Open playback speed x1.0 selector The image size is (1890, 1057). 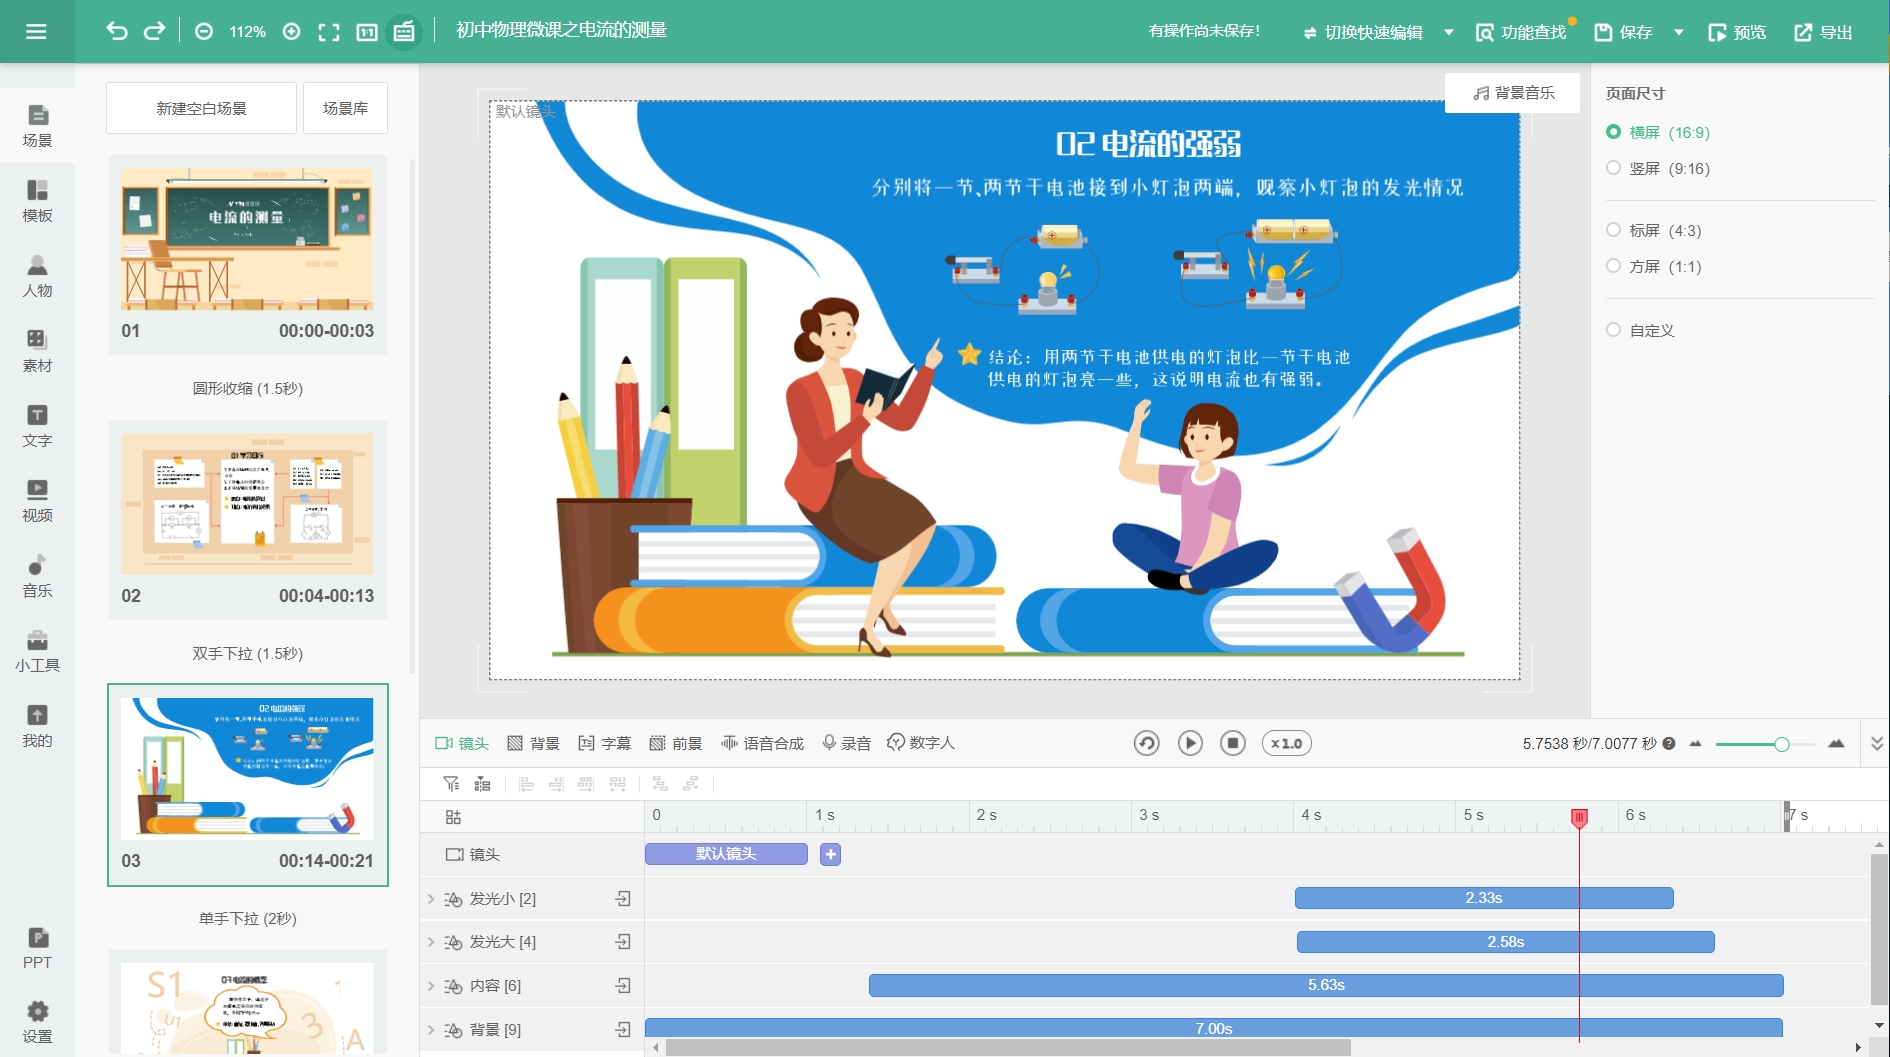point(1287,743)
